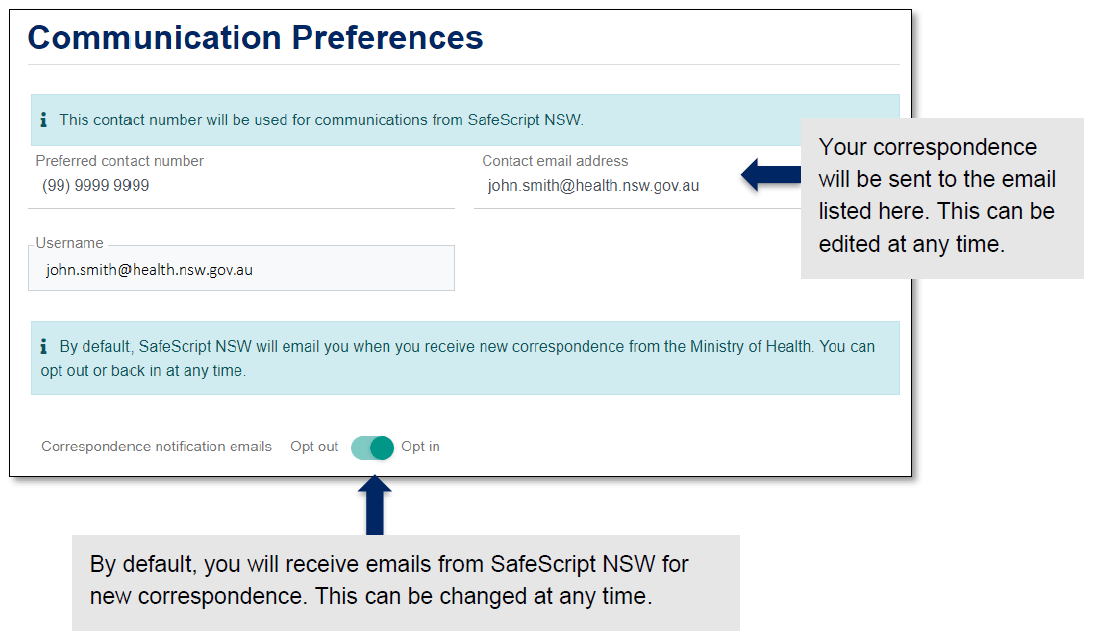Click the Username input field
The height and width of the screenshot is (641, 1096).
click(241, 270)
